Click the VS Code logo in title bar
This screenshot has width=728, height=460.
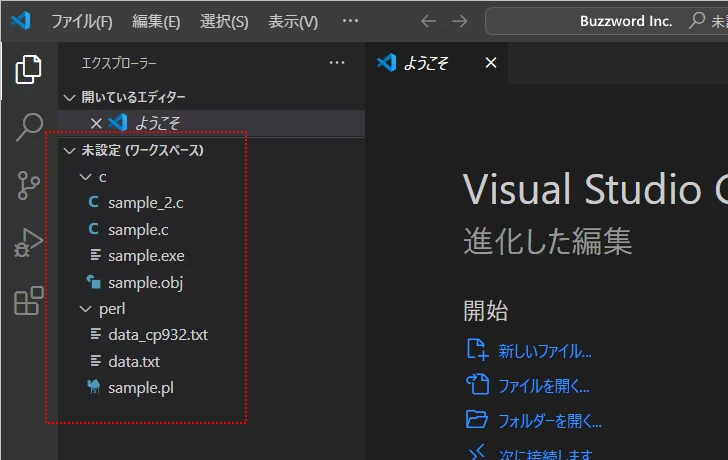coord(21,21)
